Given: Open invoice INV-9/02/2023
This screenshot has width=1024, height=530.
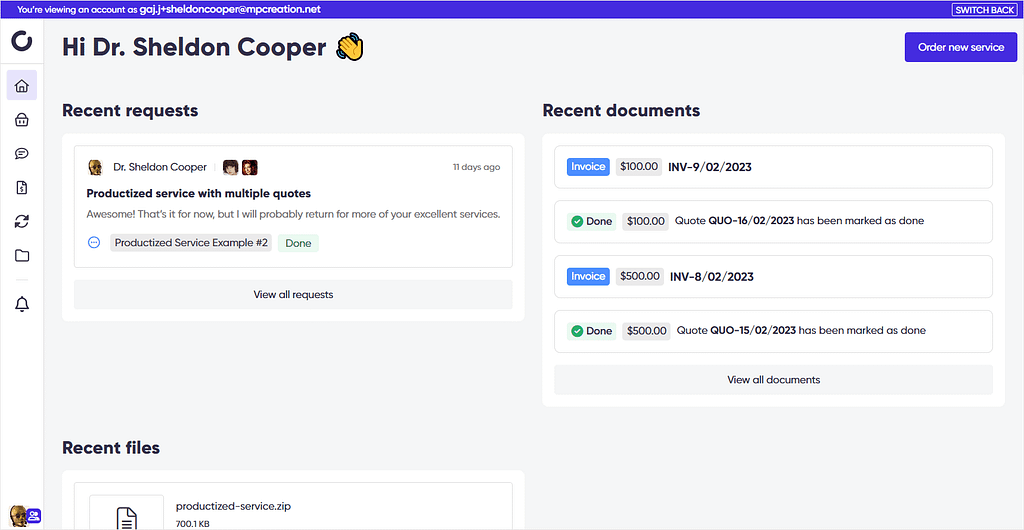Looking at the screenshot, I should point(773,166).
